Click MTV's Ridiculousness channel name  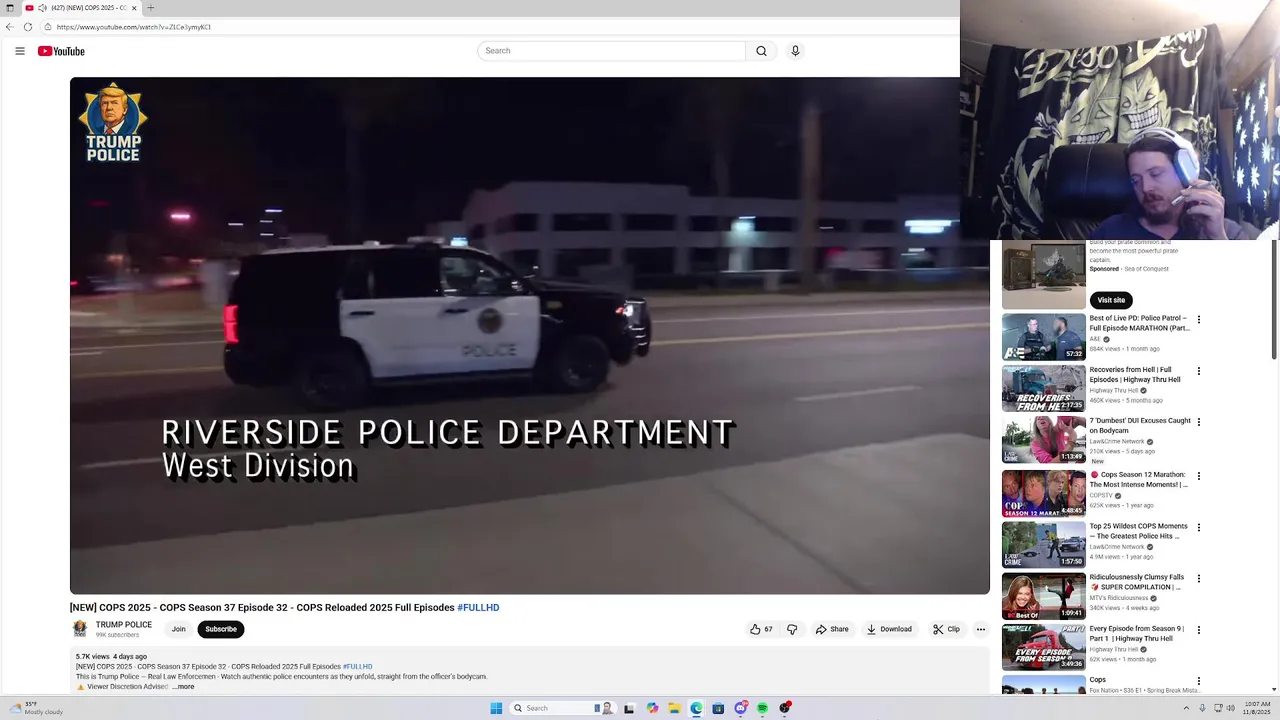(1119, 598)
